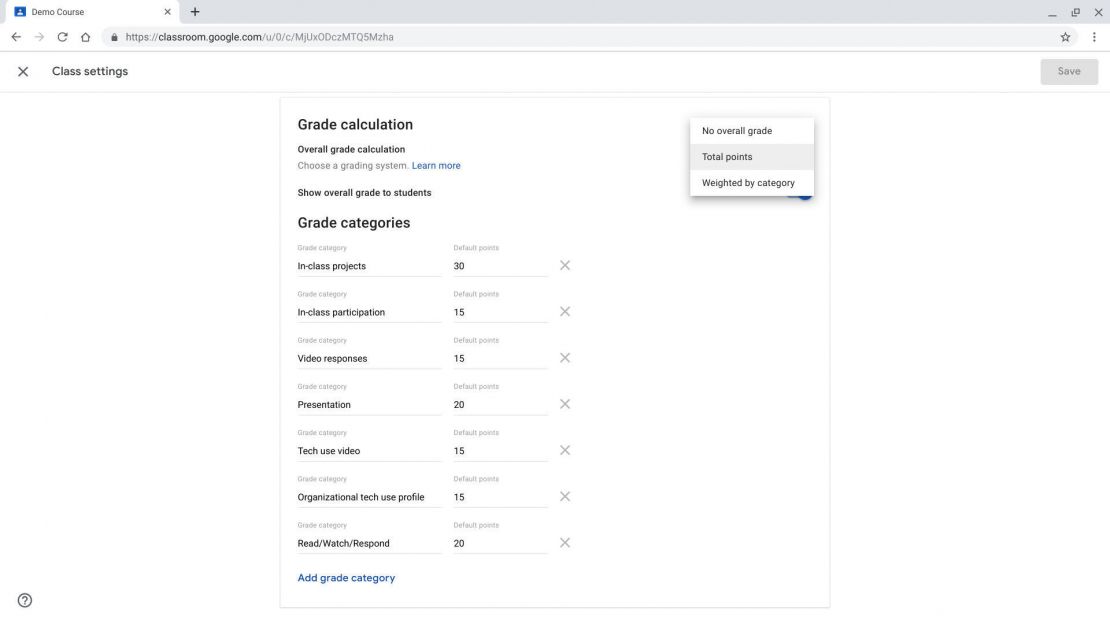
Task: Remove the In-class projects grade category
Action: [x=565, y=265]
